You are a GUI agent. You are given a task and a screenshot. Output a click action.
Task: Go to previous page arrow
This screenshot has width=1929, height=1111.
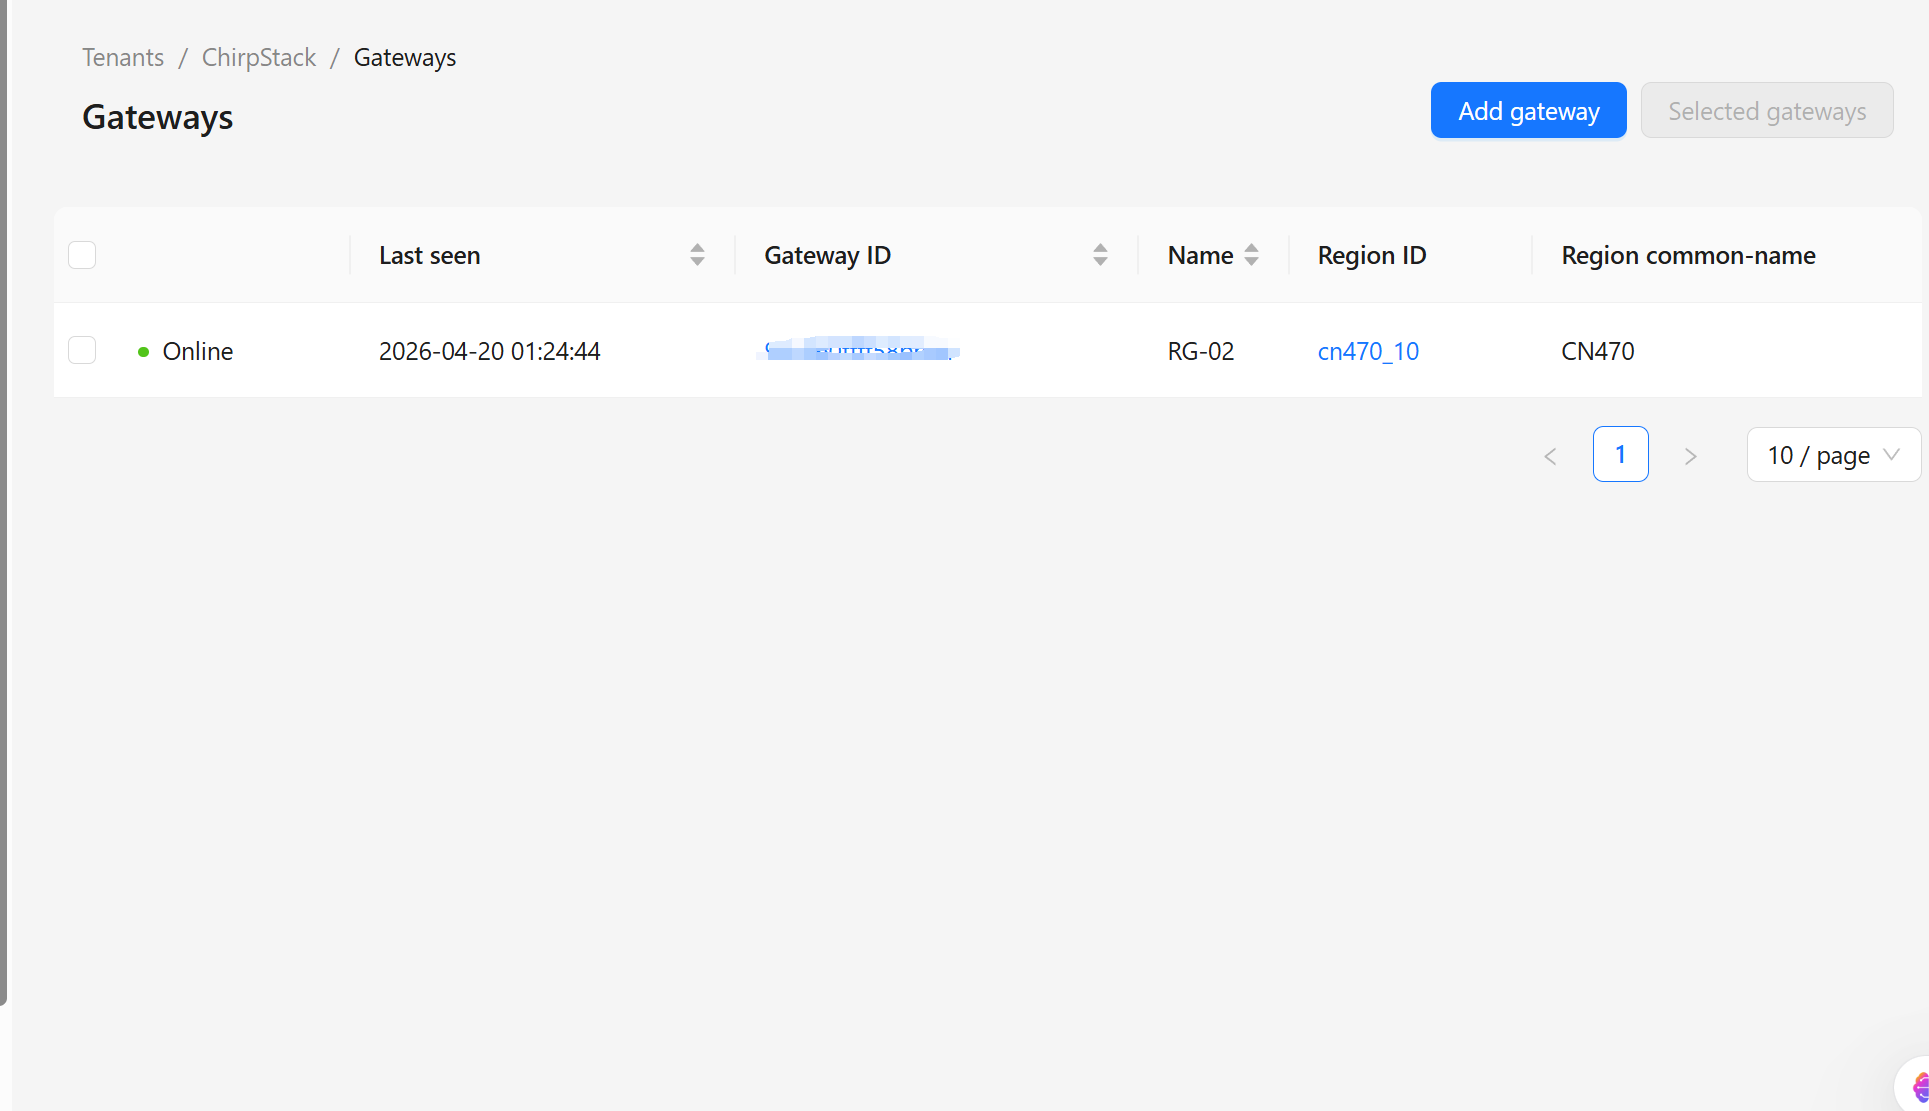coord(1550,456)
